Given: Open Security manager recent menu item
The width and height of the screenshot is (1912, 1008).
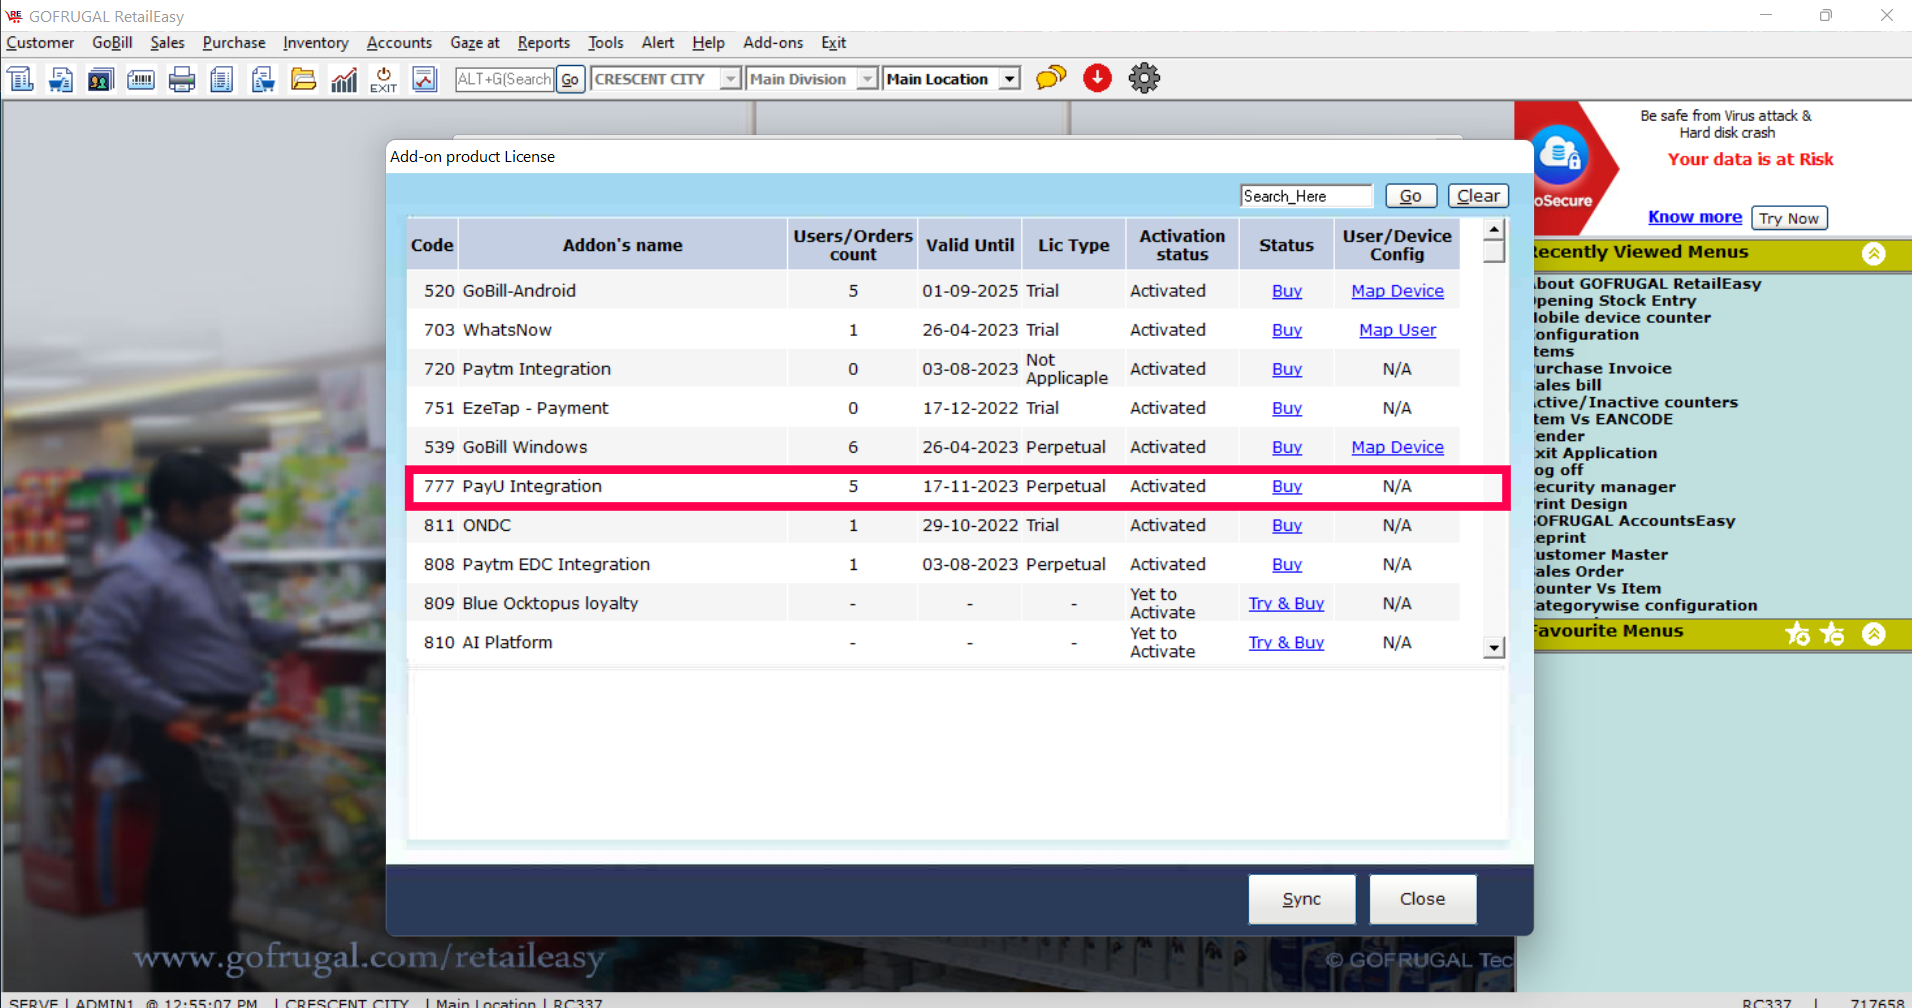Looking at the screenshot, I should click(1603, 487).
